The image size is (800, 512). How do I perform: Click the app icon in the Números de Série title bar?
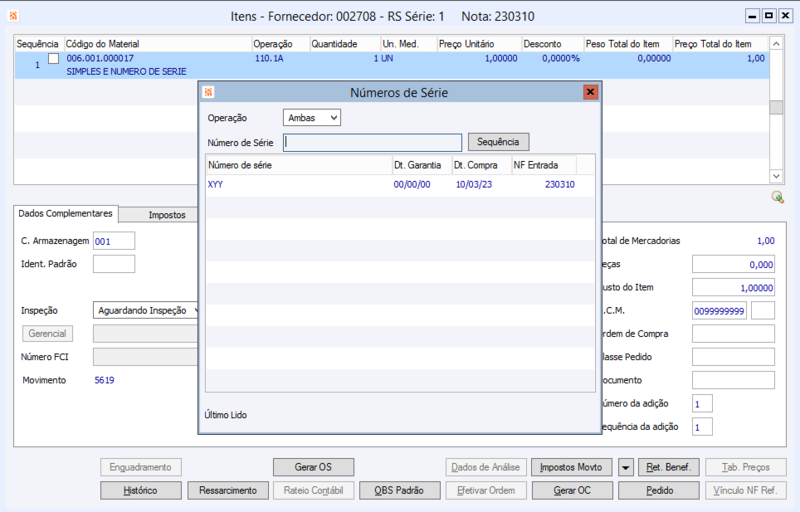pos(208,92)
